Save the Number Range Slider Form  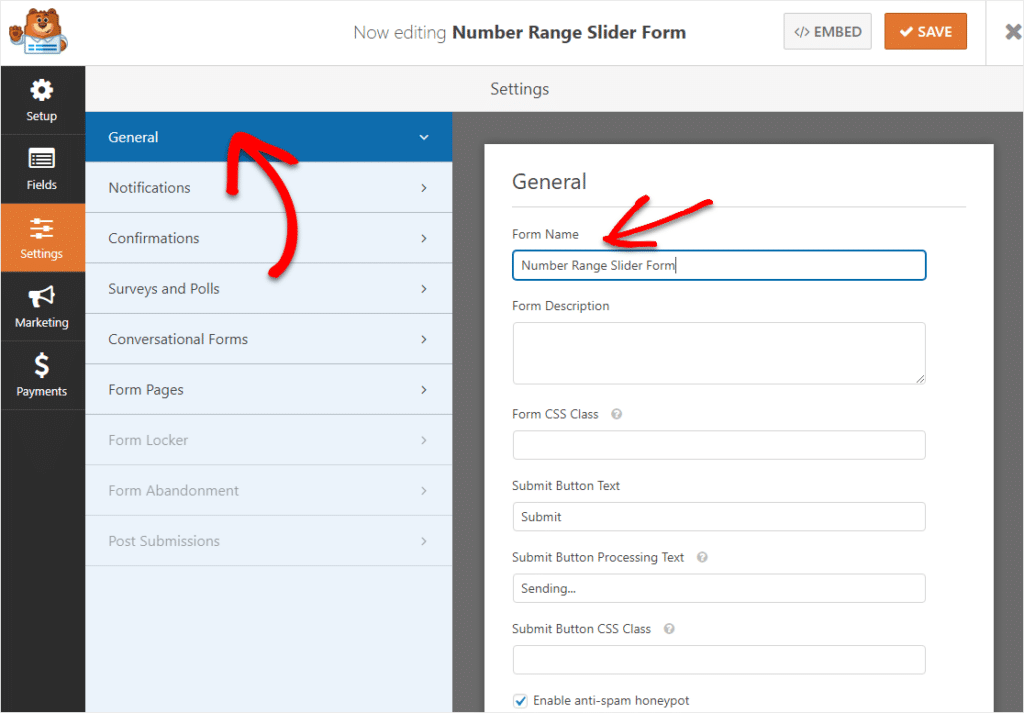tap(925, 31)
